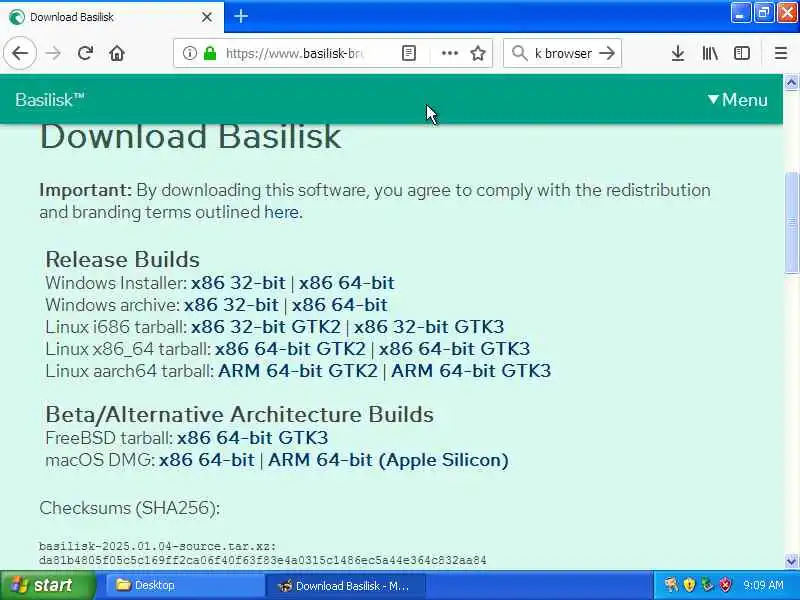Image resolution: width=800 pixels, height=600 pixels.
Task: Go back to the previous page
Action: [x=20, y=53]
